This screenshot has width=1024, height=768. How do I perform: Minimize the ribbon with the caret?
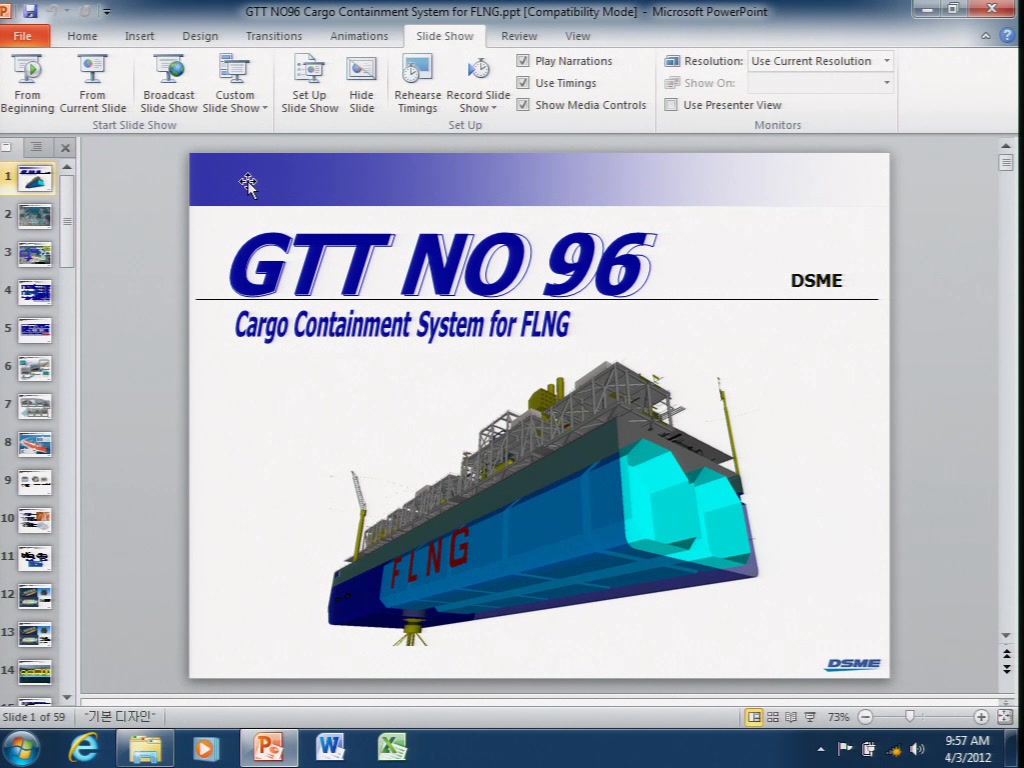click(x=986, y=36)
